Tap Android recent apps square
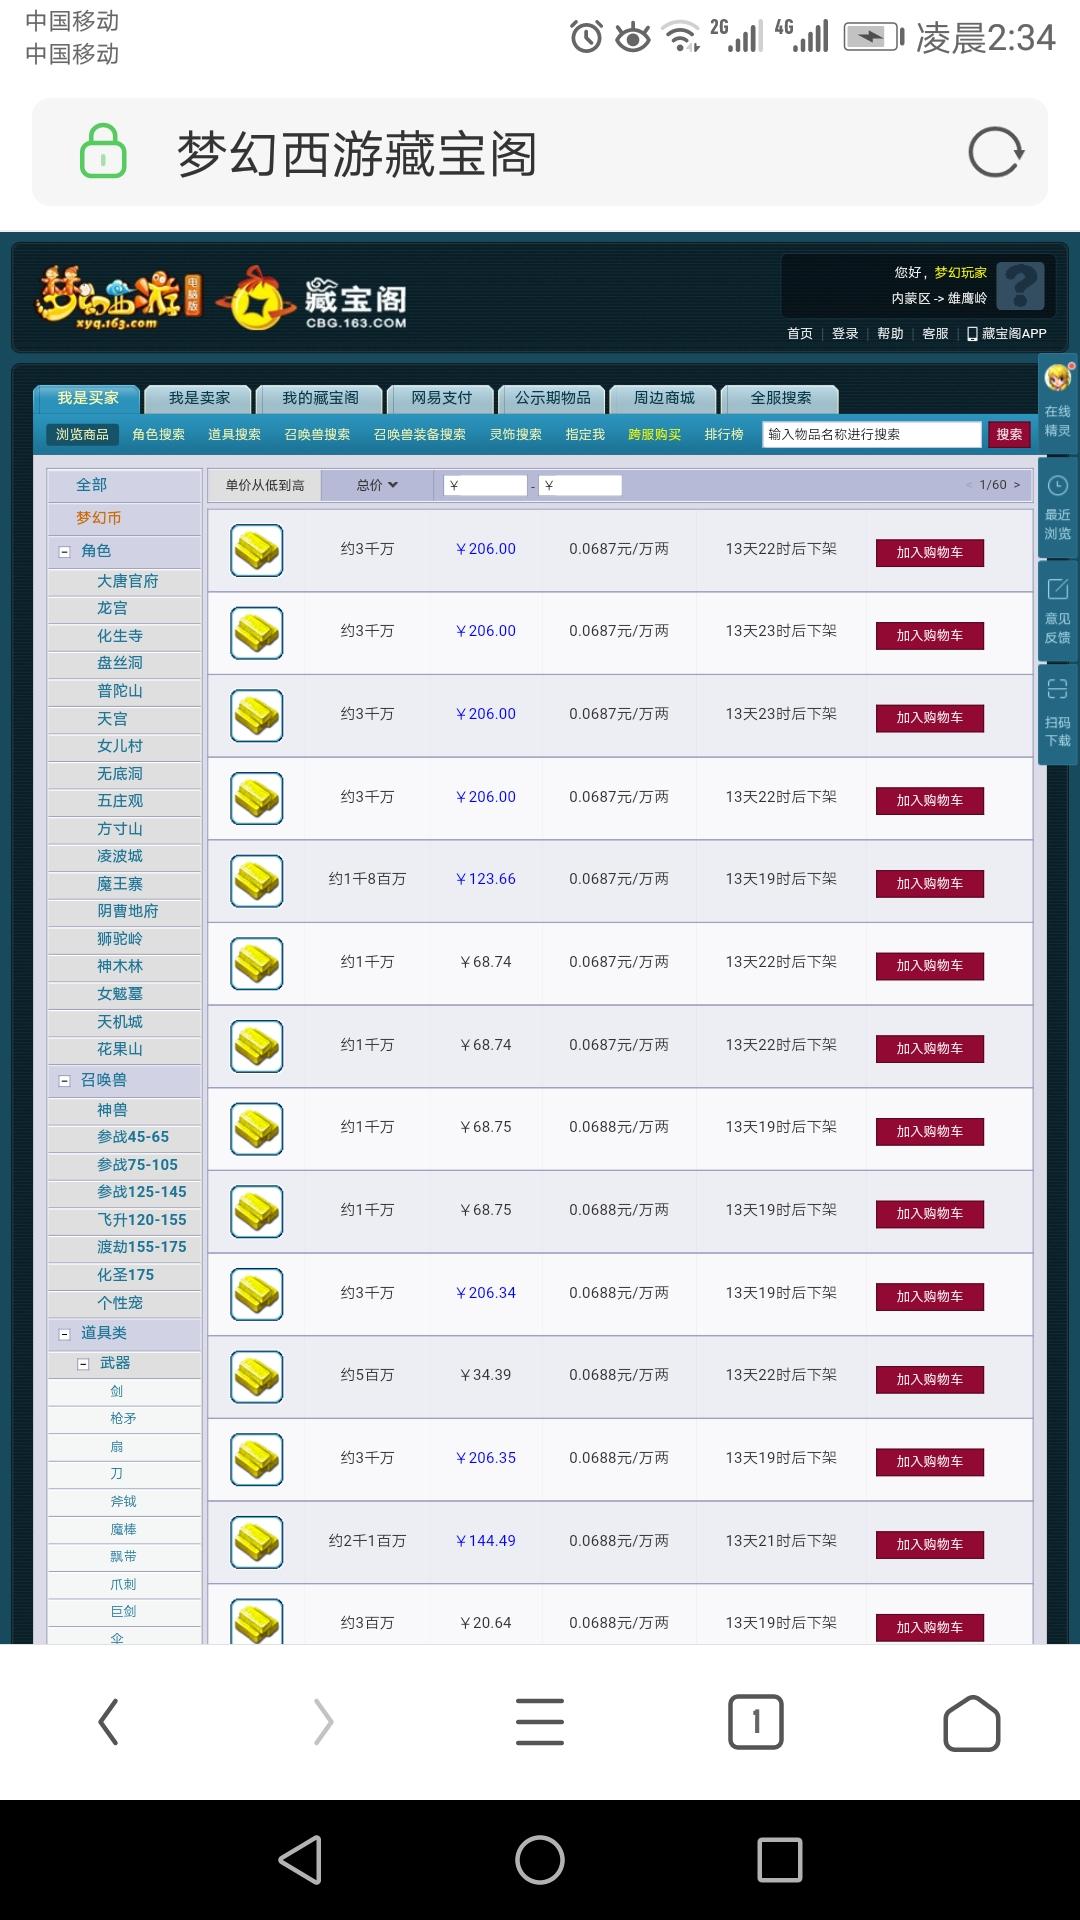The width and height of the screenshot is (1080, 1920). [780, 1860]
